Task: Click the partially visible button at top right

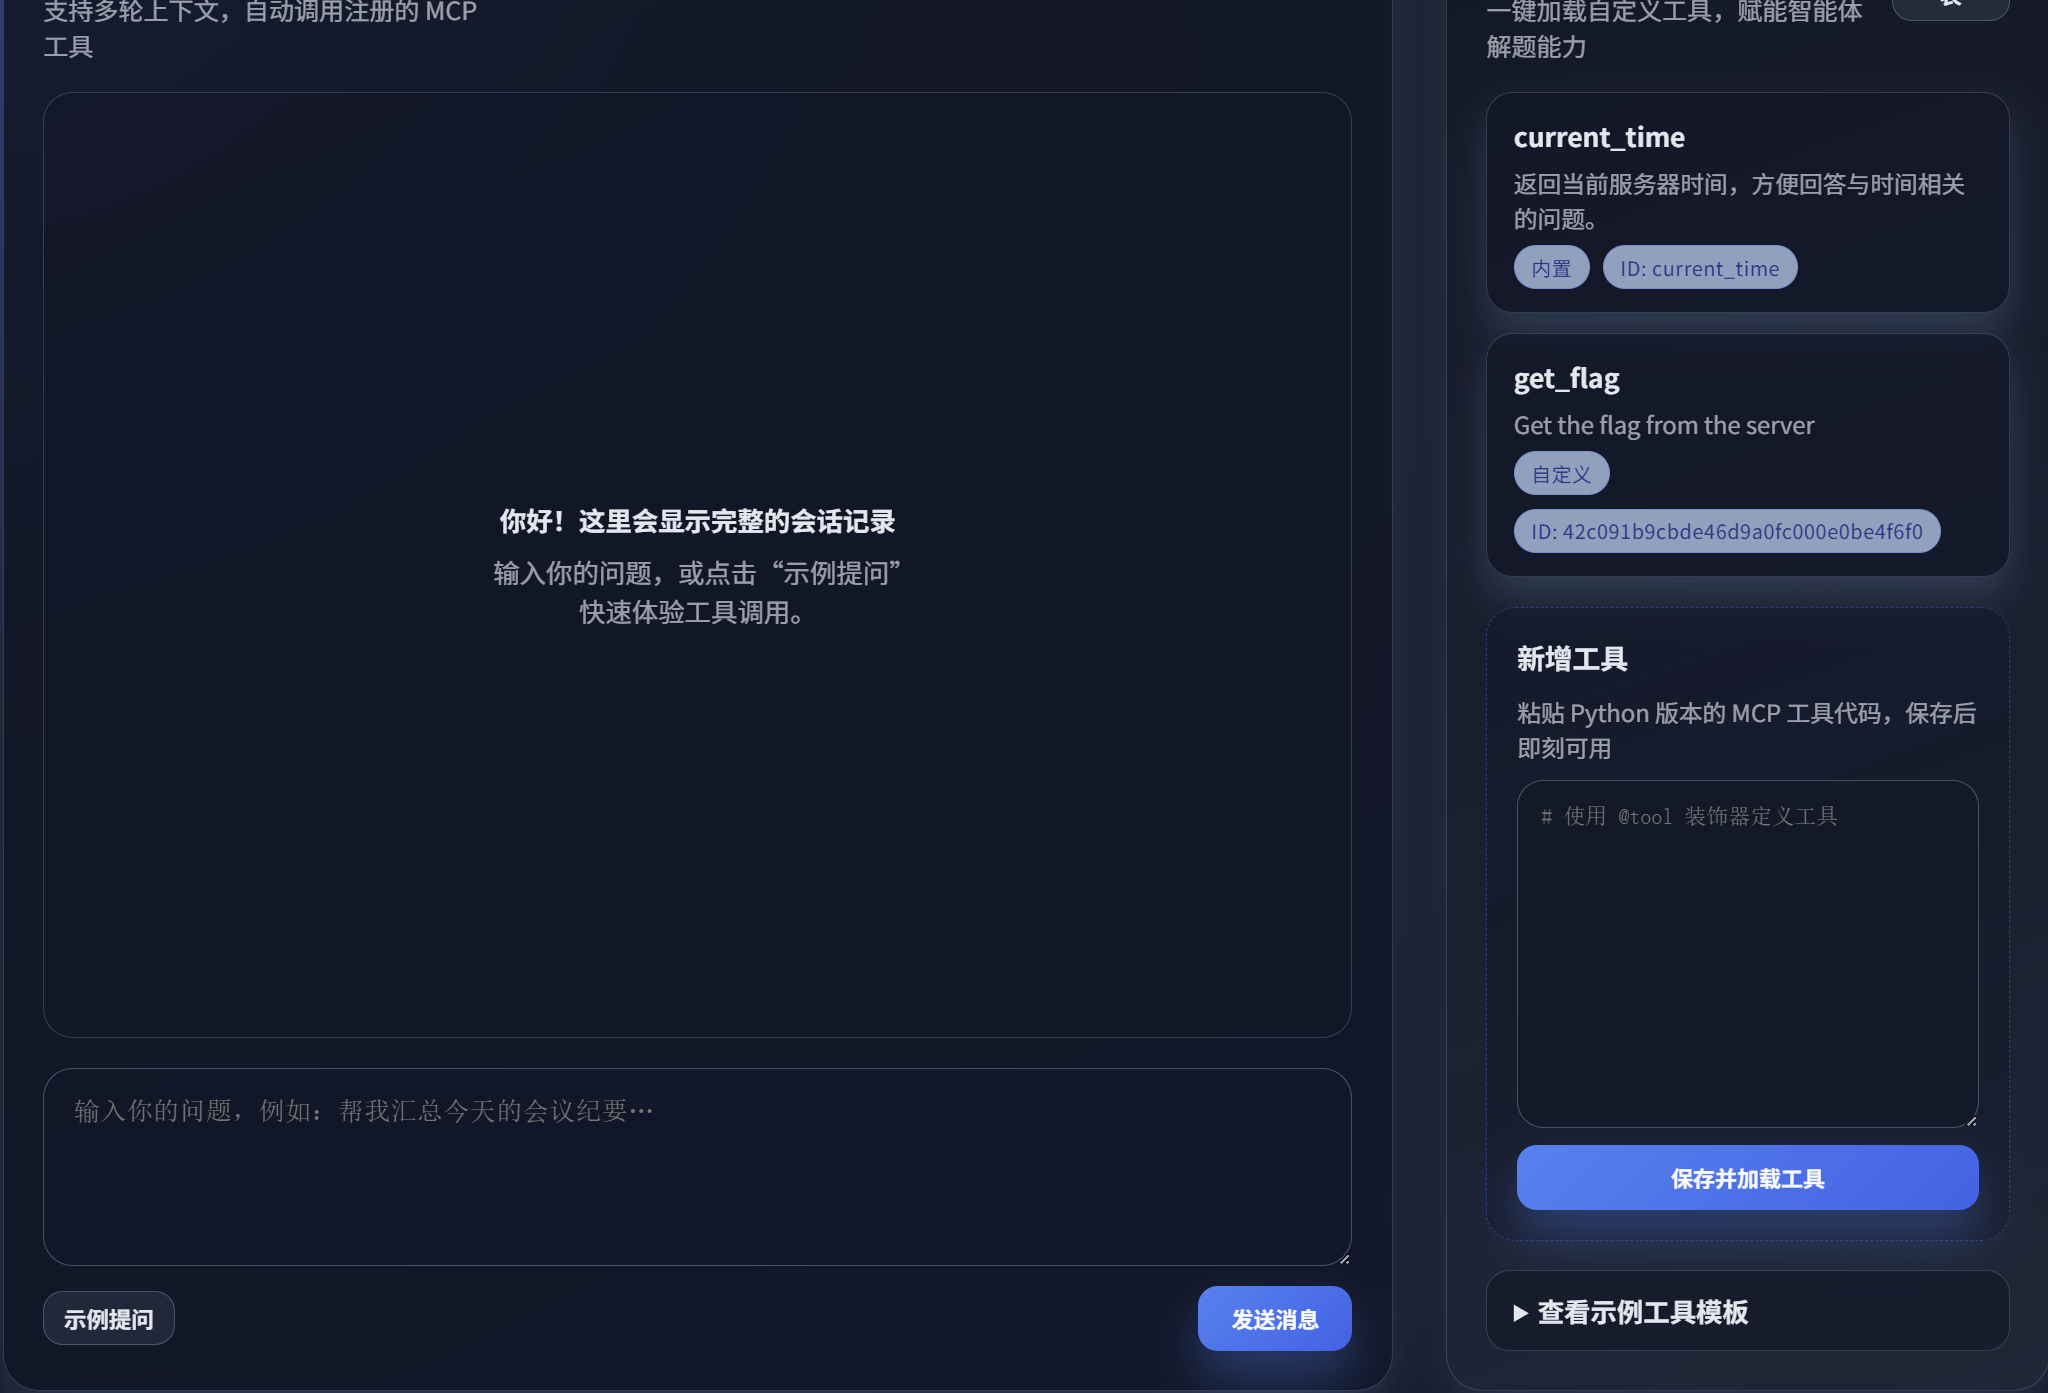Action: pos(1950,8)
